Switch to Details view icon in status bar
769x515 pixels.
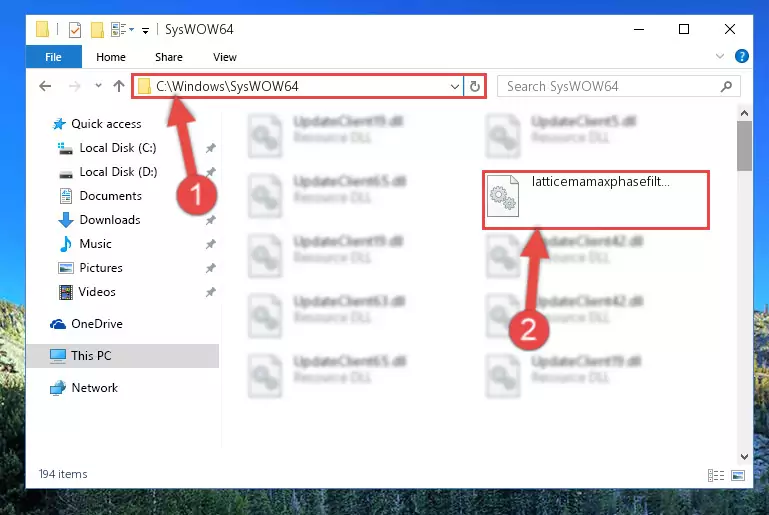[x=716, y=475]
